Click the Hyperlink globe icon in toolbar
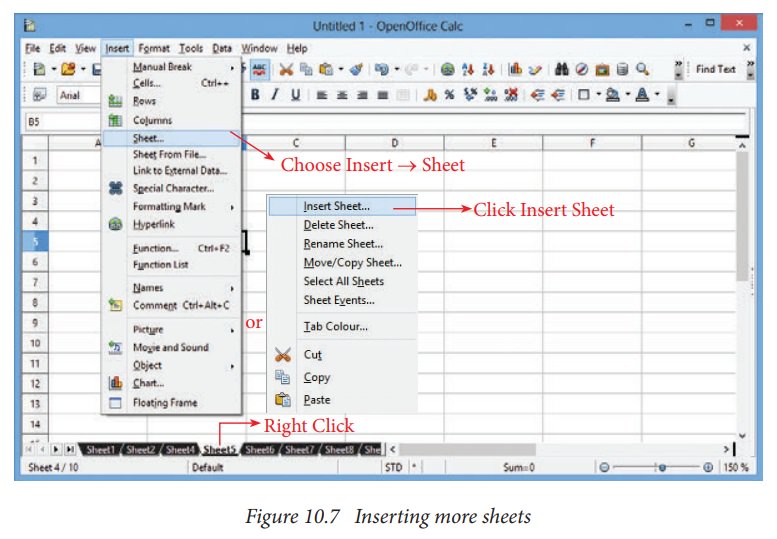This screenshot has height=539, width=777. click(x=447, y=69)
